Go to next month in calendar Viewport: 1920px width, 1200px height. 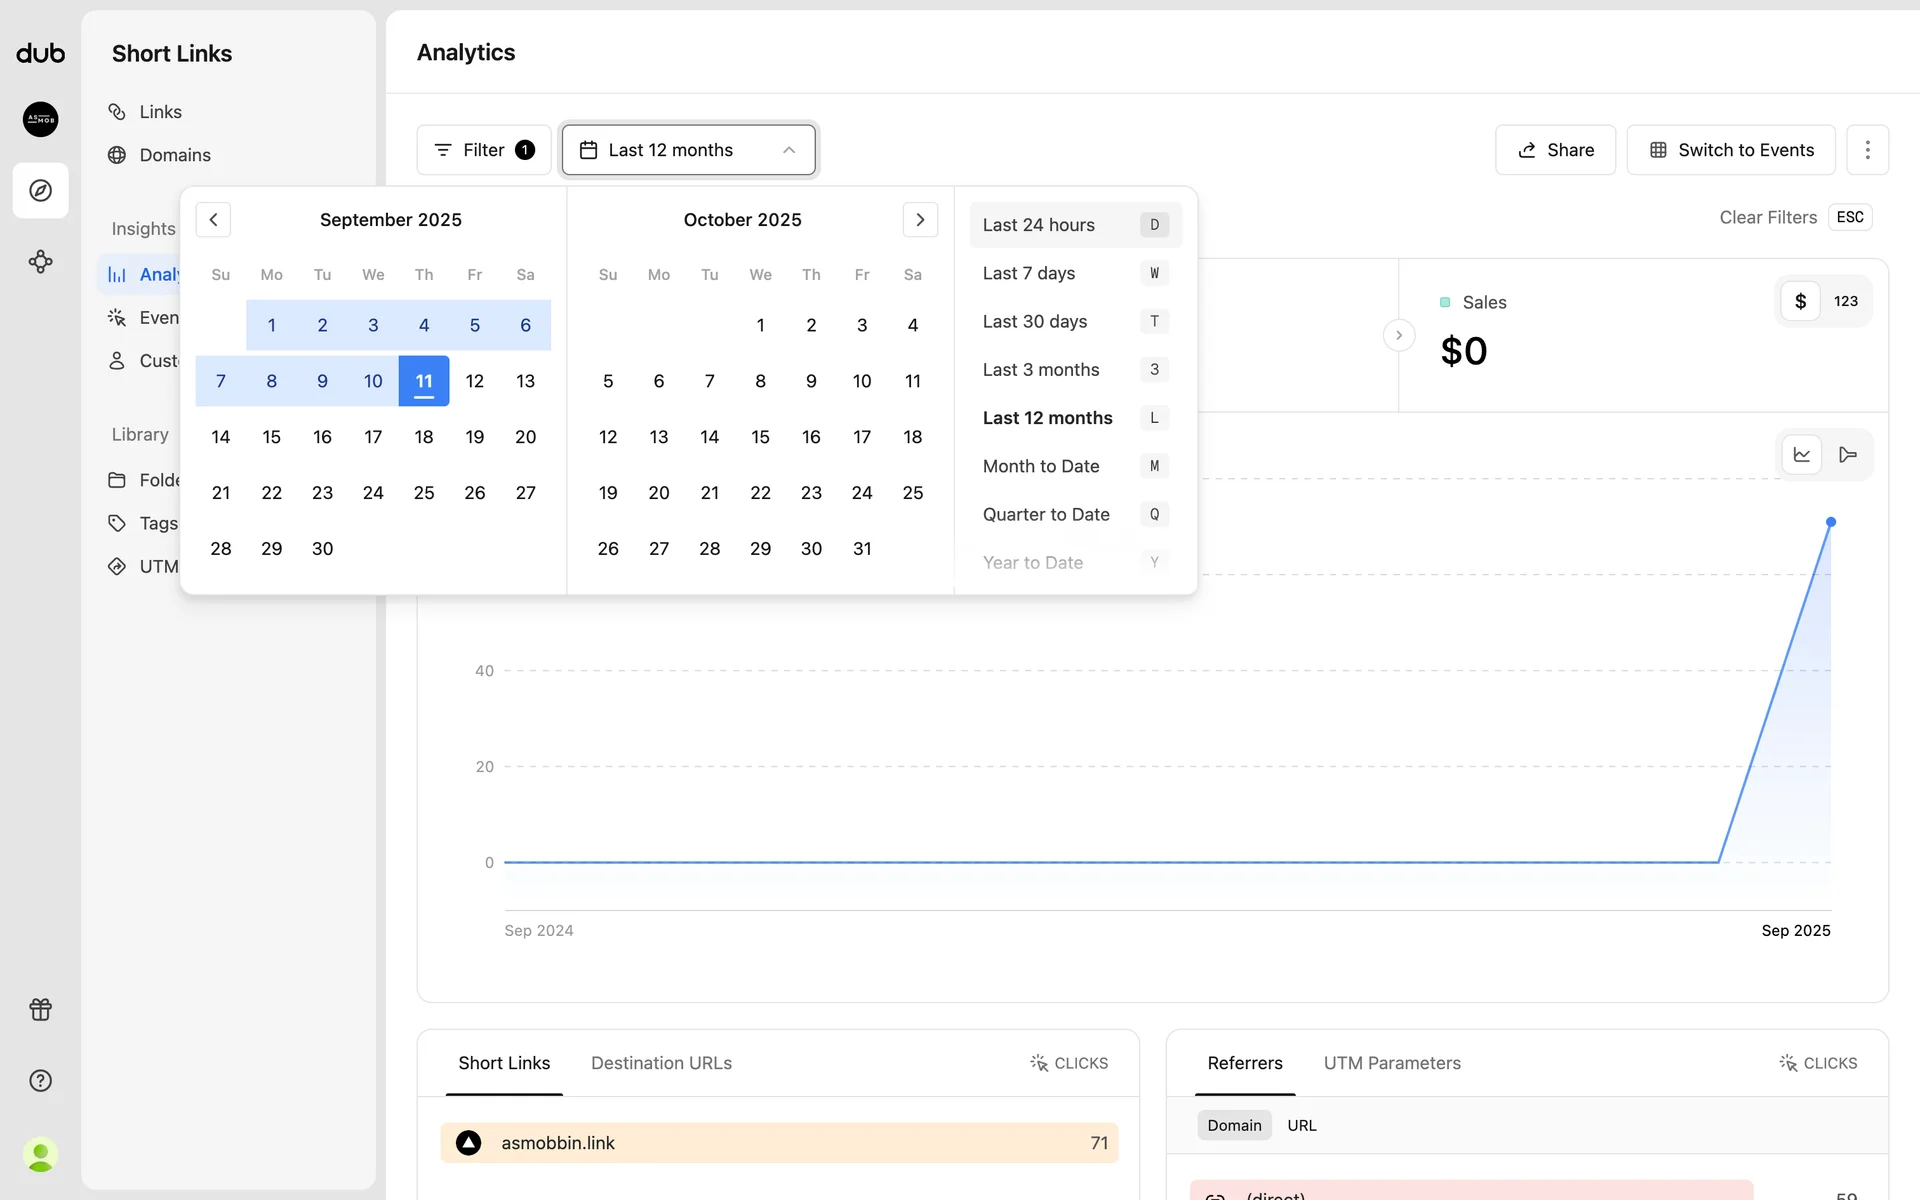pos(920,220)
